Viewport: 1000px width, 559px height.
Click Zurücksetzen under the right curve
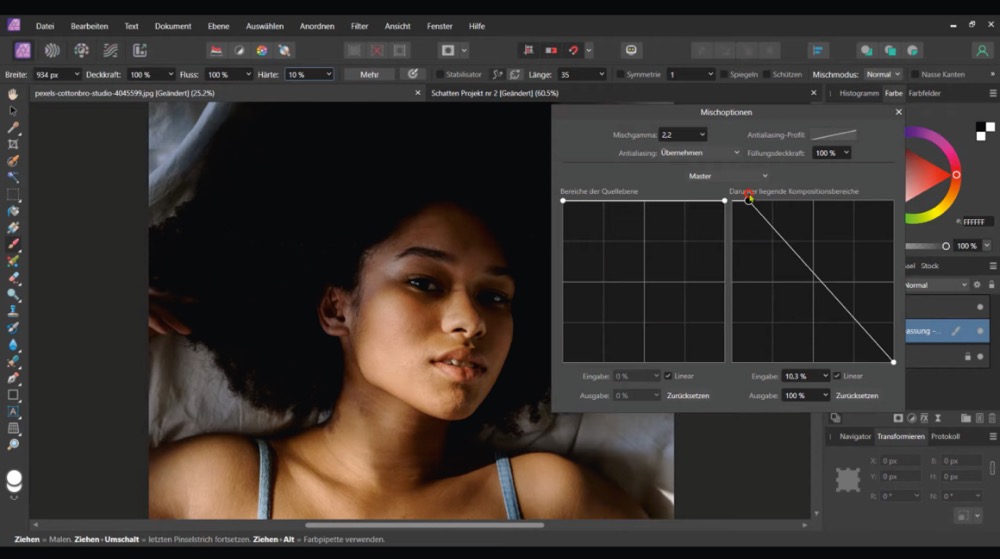pyautogui.click(x=857, y=396)
